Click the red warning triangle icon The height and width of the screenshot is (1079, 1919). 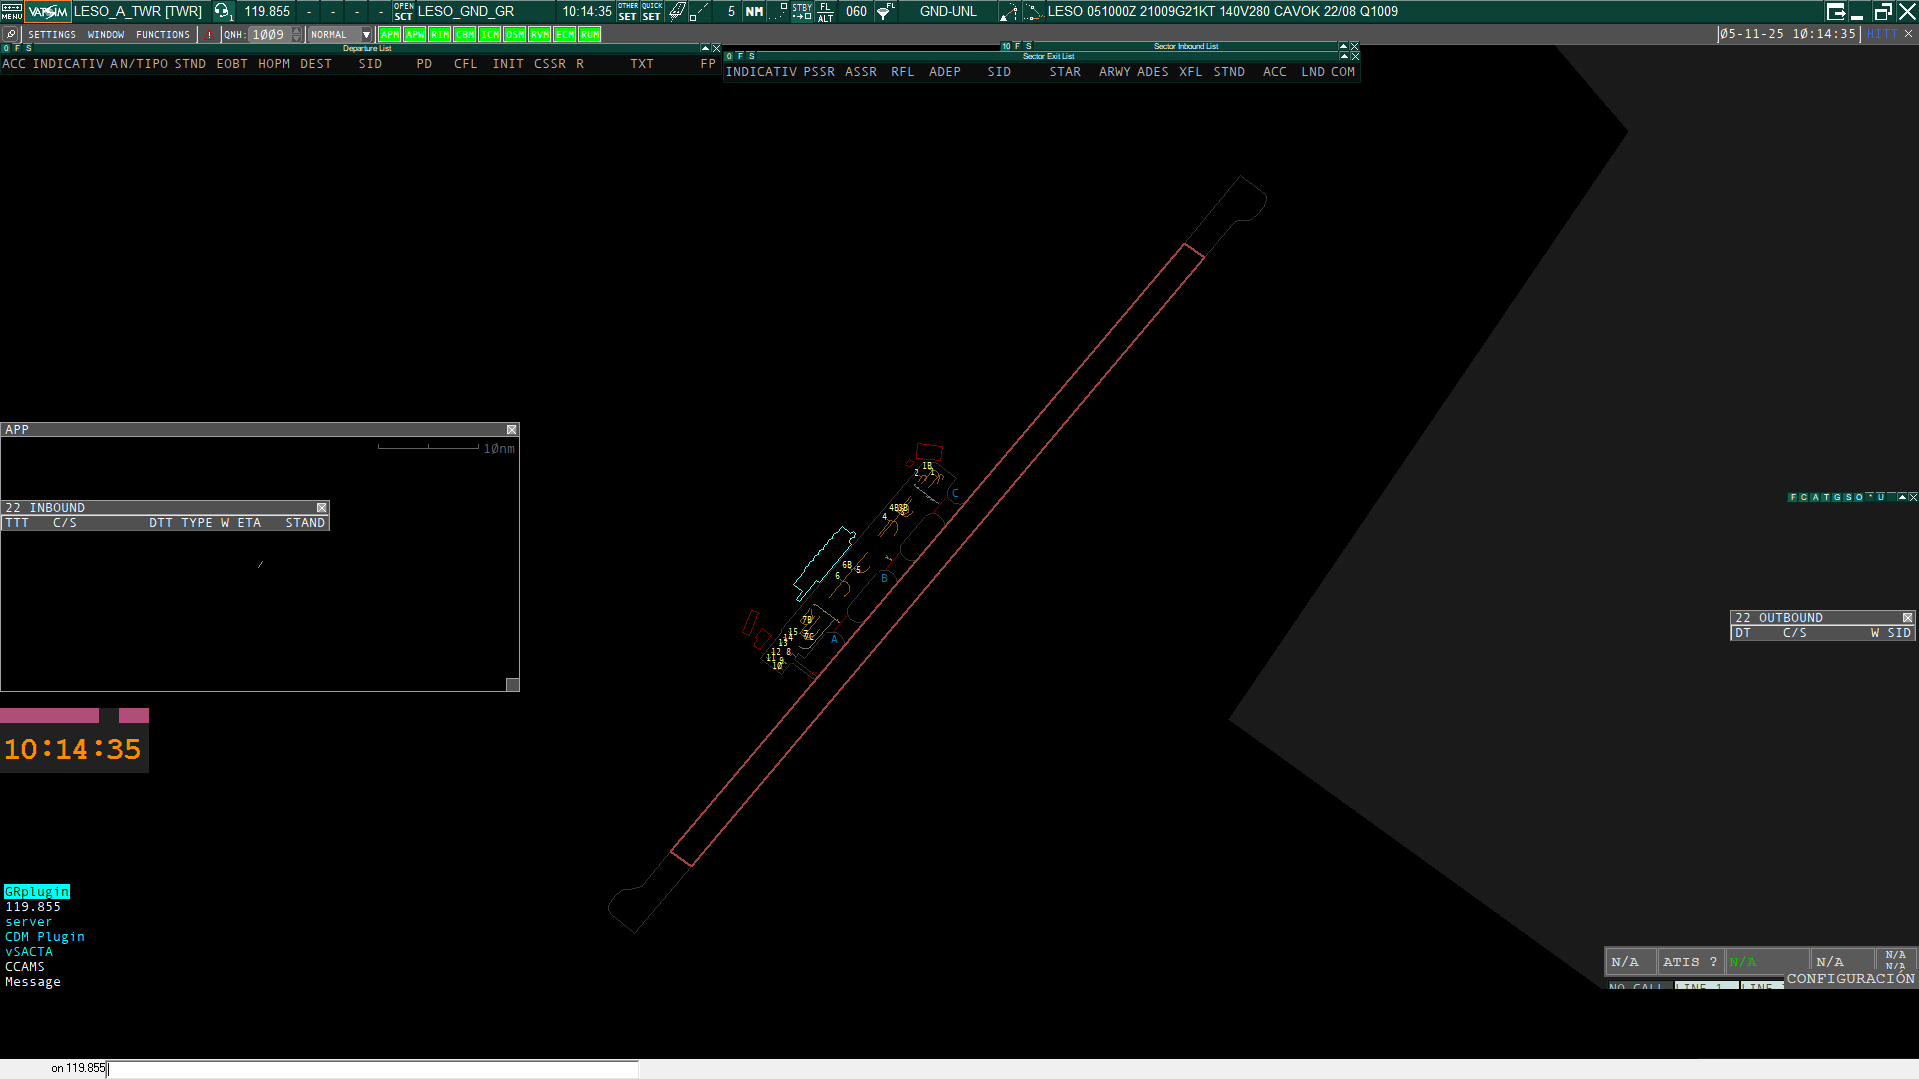tap(209, 35)
